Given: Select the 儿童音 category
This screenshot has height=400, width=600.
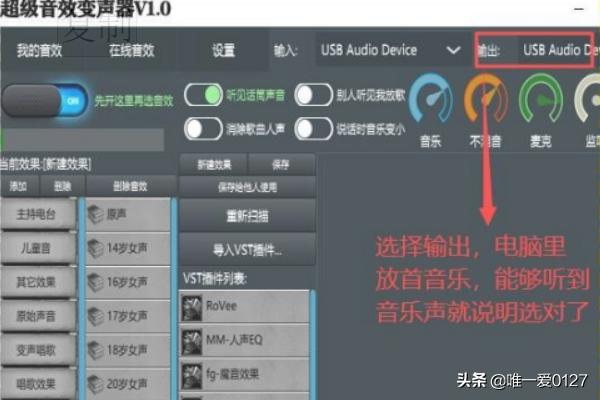Looking at the screenshot, I should click(x=37, y=248).
